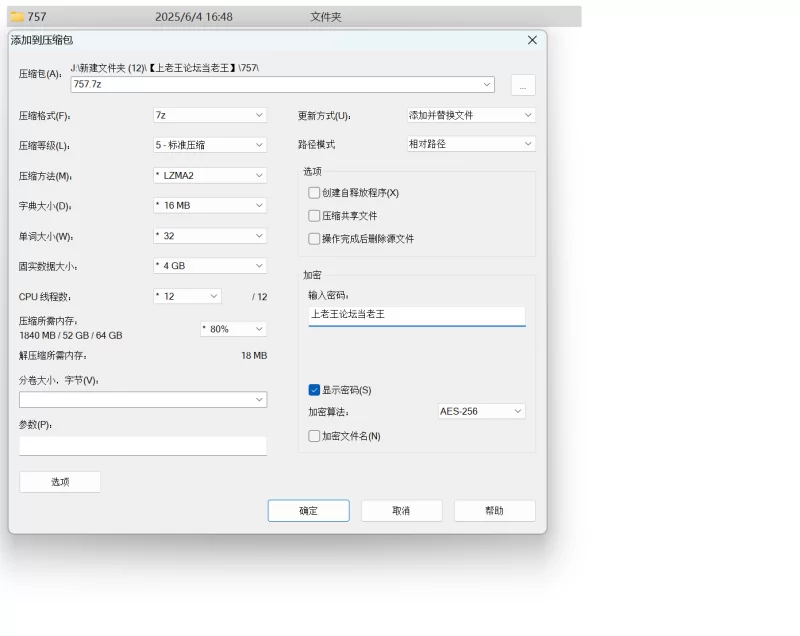Open help via 帮助 button

pos(494,511)
